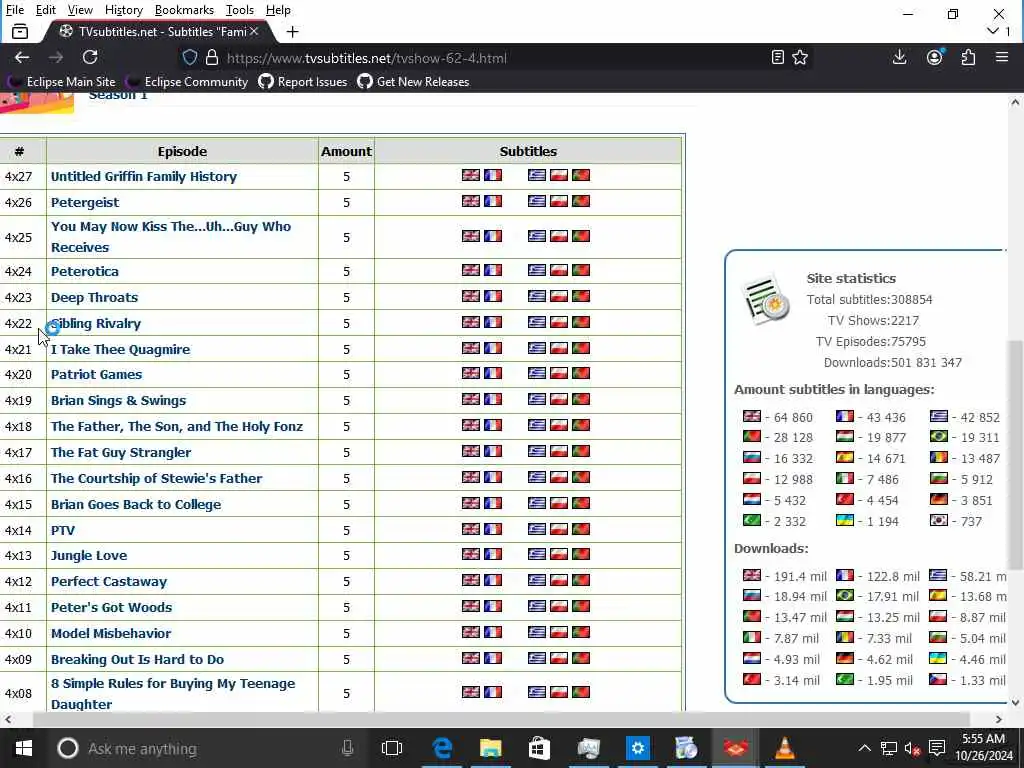Click French flag in the Petergeist row
The width and height of the screenshot is (1024, 768).
click(x=493, y=201)
